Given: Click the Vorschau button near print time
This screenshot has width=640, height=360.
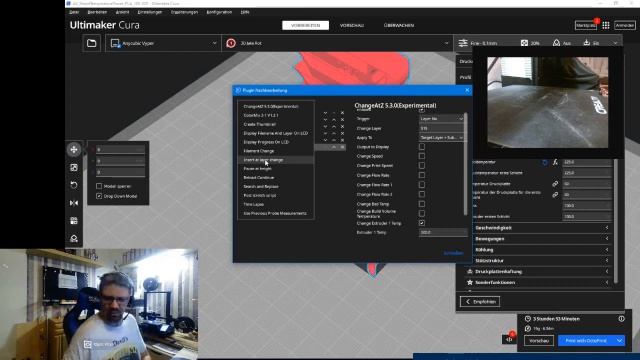Looking at the screenshot, I should pos(539,340).
